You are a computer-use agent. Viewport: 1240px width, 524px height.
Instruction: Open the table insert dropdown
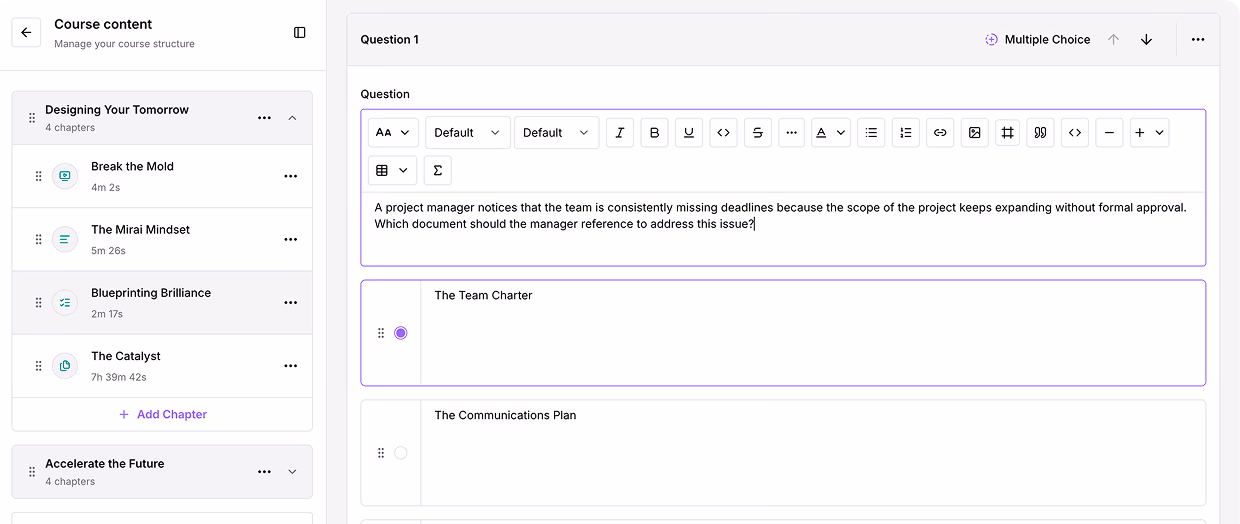393,171
